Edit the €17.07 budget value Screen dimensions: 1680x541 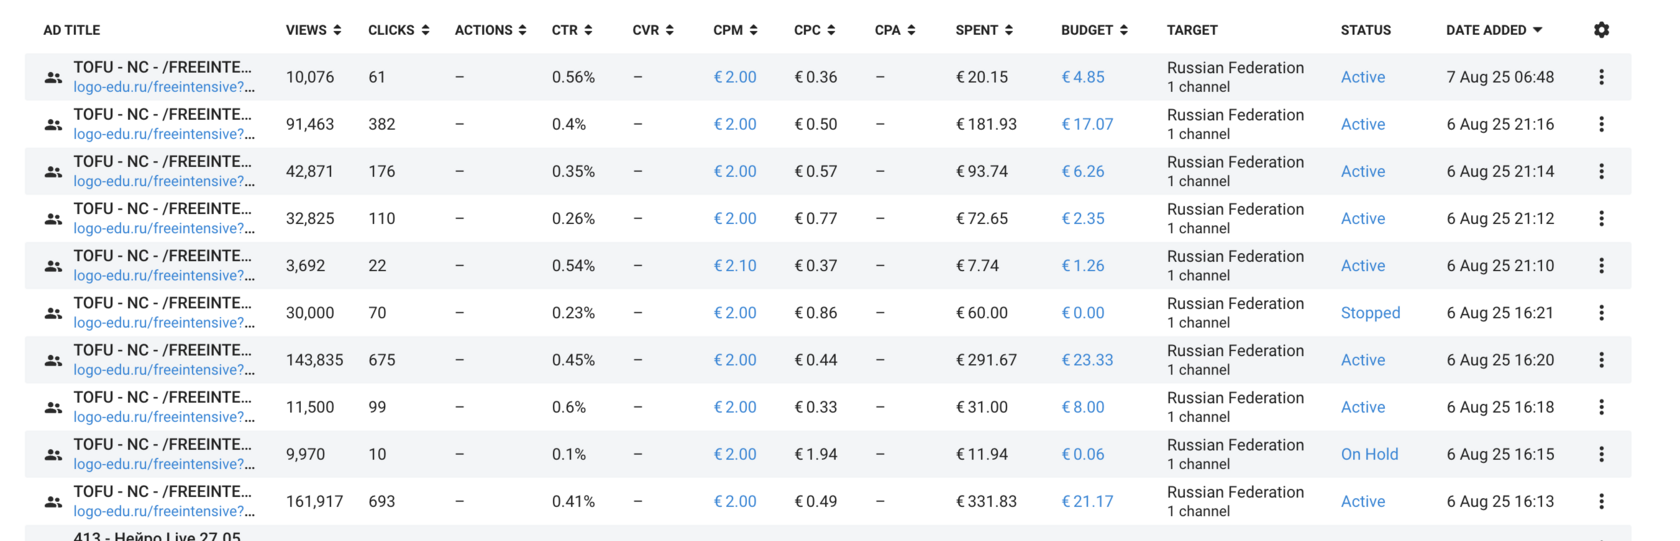pyautogui.click(x=1087, y=124)
